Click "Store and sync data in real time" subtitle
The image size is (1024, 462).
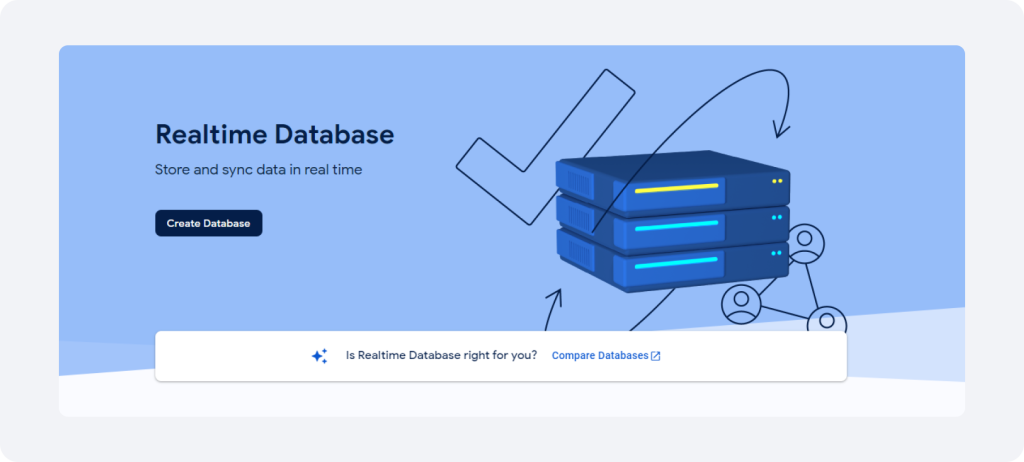(259, 170)
